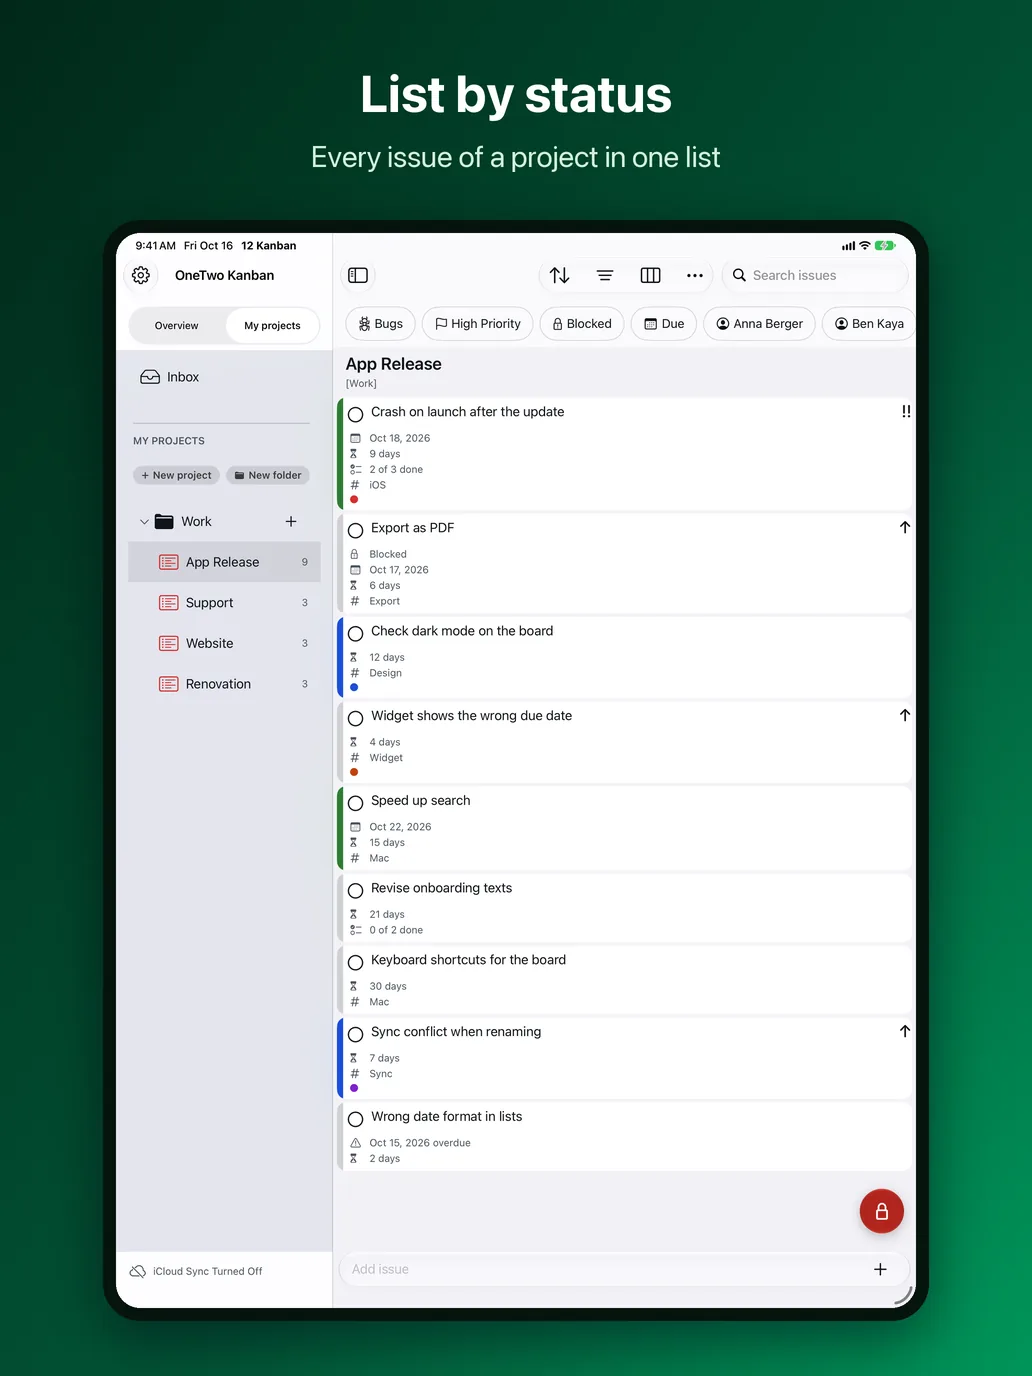Viewport: 1032px width, 1376px height.
Task: Mark Keyboard shortcuts issue done
Action: [355, 962]
